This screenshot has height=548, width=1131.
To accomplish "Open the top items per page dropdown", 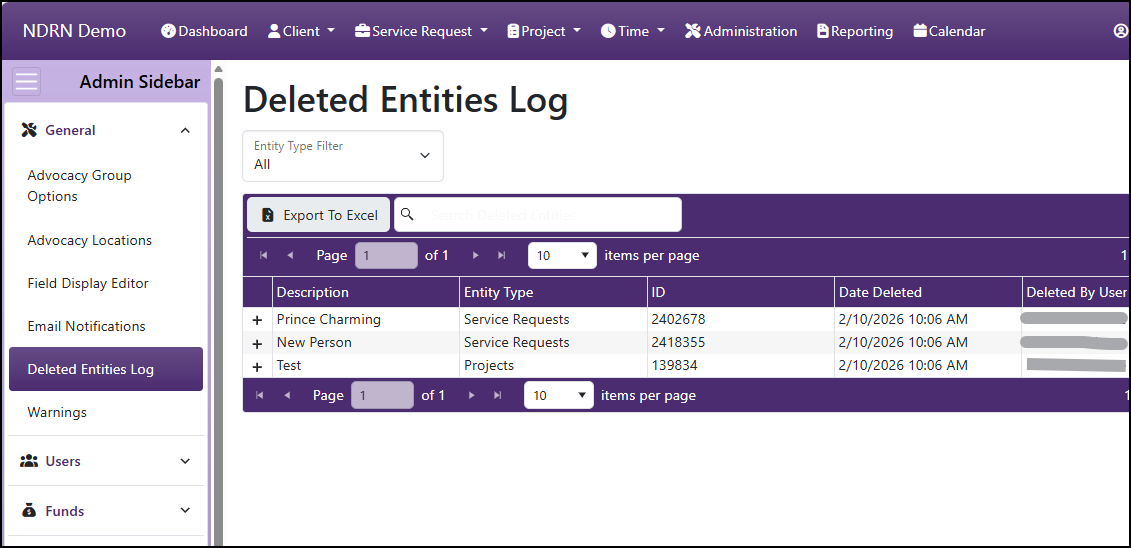I will click(563, 255).
